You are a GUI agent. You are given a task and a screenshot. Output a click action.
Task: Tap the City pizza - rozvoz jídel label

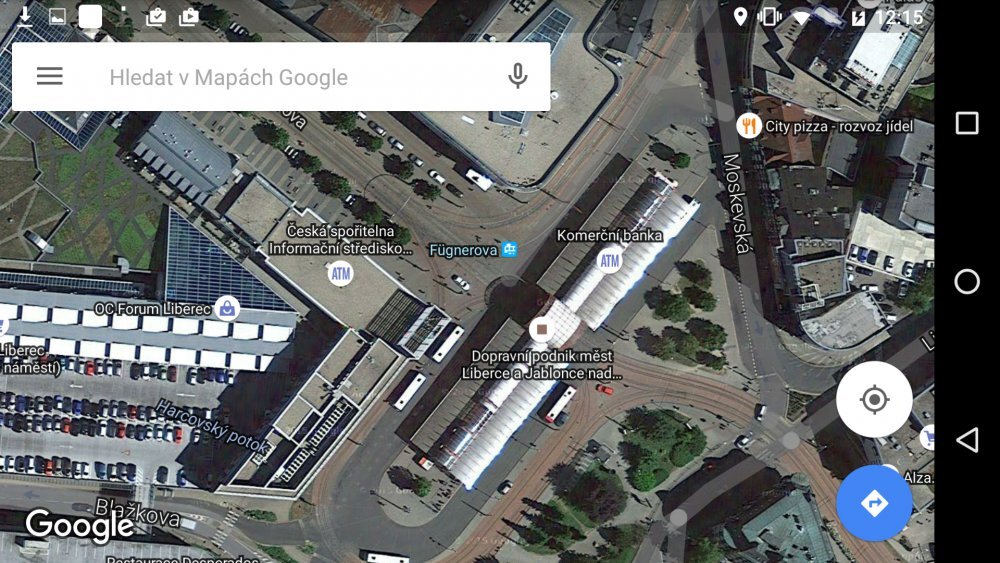839,126
